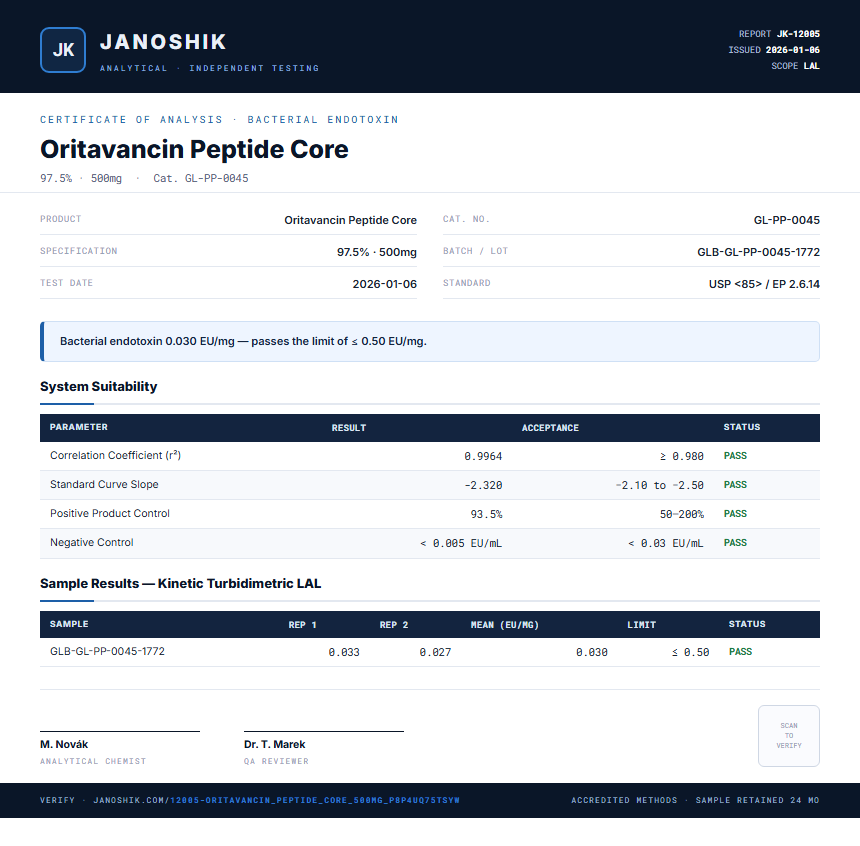Click the standard value USP <85> / EP 2.6.14
The image size is (860, 846).
click(x=764, y=284)
